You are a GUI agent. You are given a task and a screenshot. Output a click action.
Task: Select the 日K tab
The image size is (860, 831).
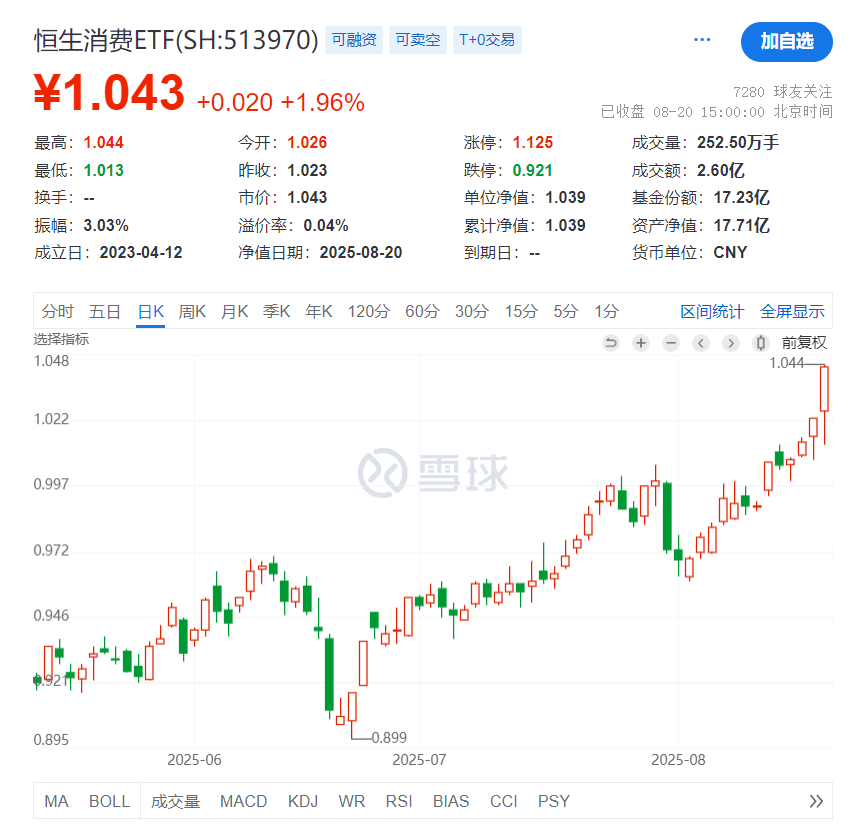(151, 312)
